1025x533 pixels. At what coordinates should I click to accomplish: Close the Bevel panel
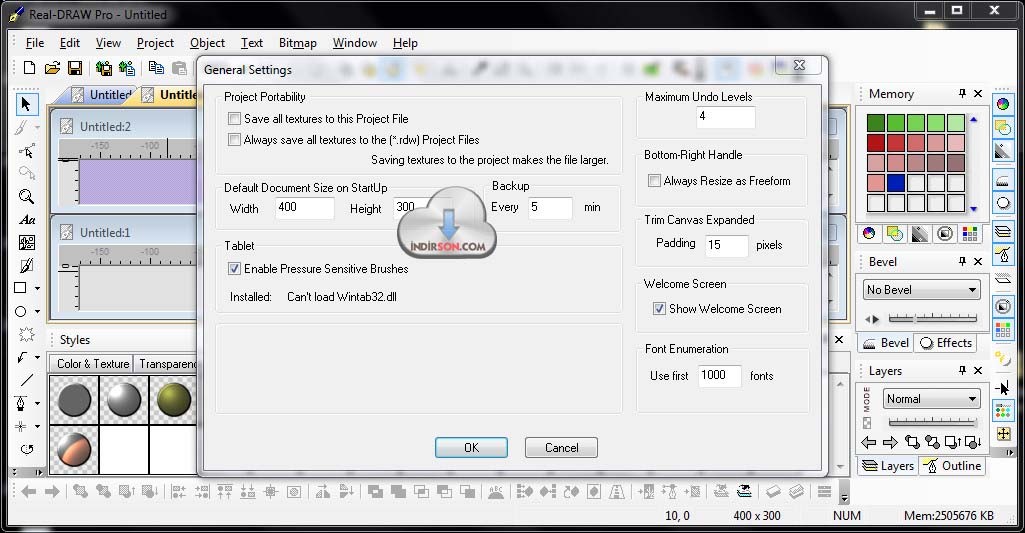[978, 261]
